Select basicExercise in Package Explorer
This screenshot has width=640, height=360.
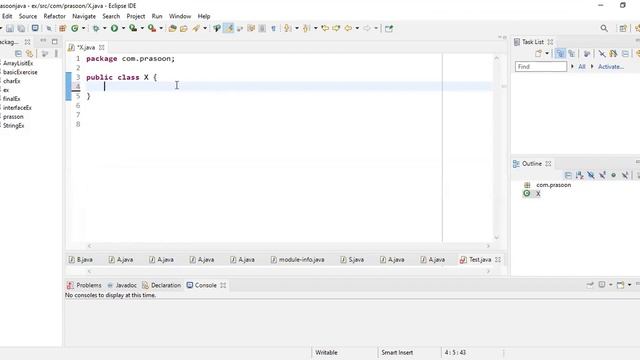(20, 72)
